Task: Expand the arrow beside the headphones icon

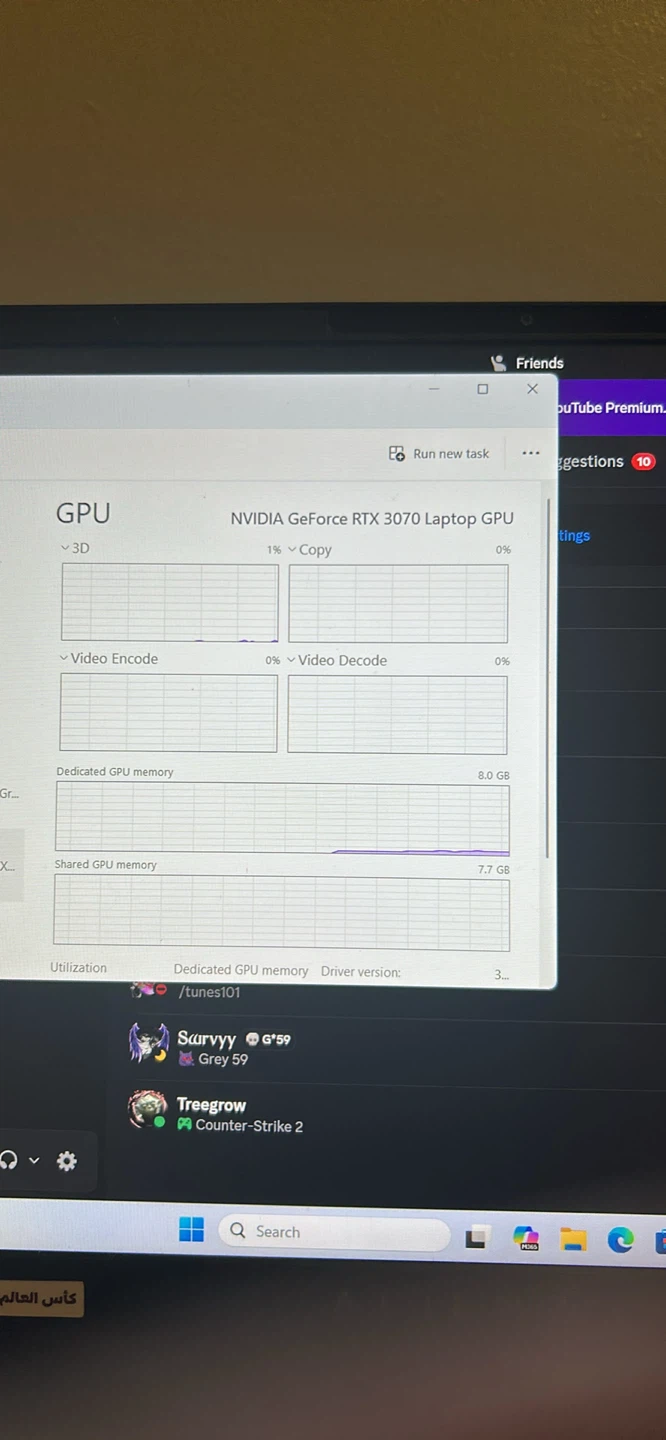Action: tap(34, 1161)
